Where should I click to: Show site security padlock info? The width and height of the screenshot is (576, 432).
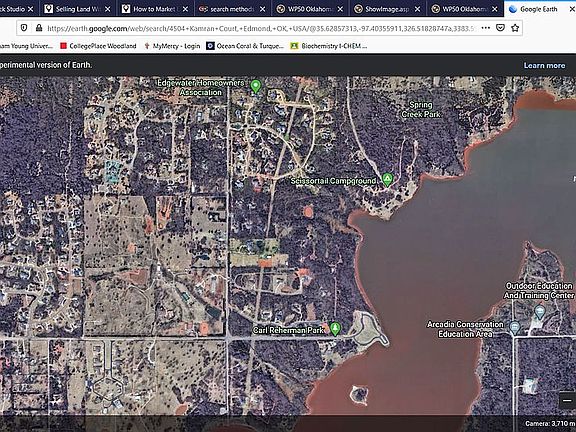[x=39, y=28]
